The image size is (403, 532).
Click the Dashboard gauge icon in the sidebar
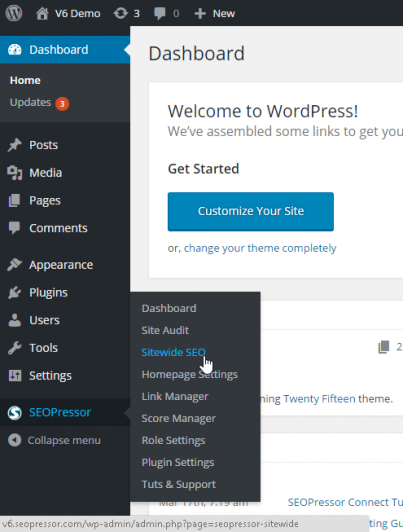tap(15, 50)
